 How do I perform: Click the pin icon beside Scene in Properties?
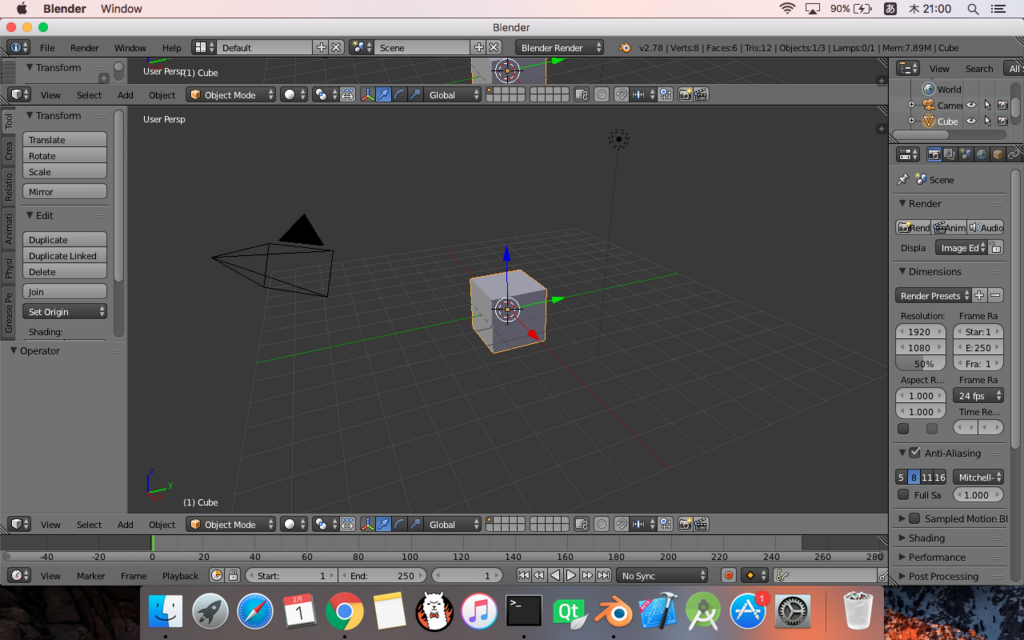(903, 179)
